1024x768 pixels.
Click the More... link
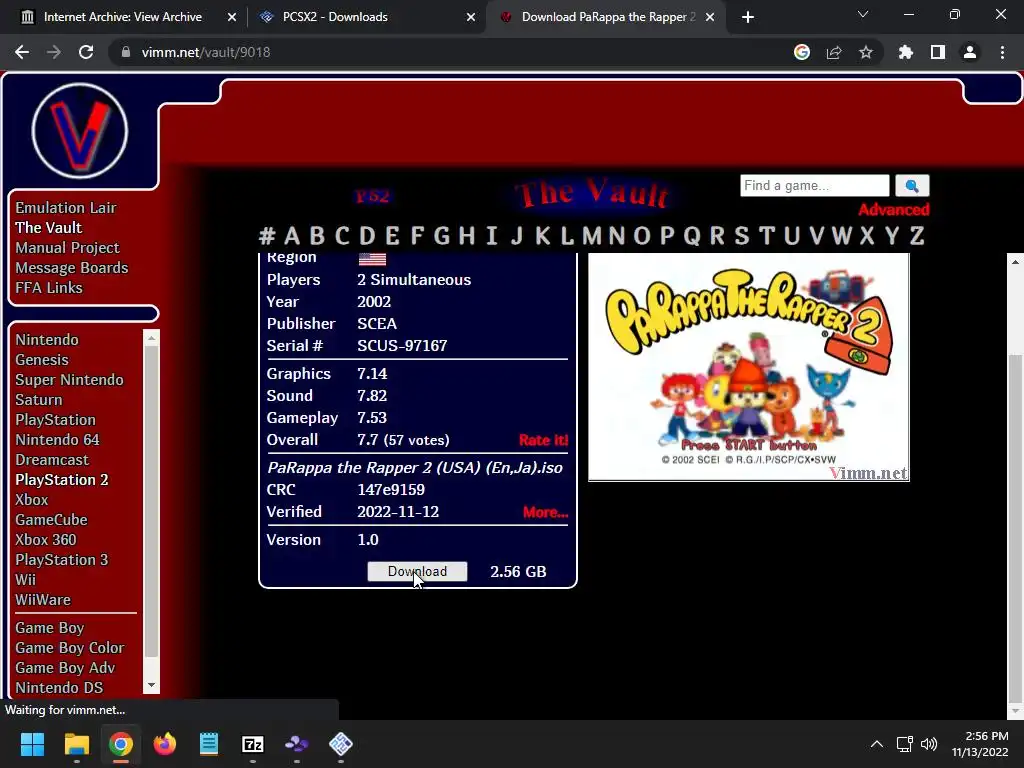[545, 512]
